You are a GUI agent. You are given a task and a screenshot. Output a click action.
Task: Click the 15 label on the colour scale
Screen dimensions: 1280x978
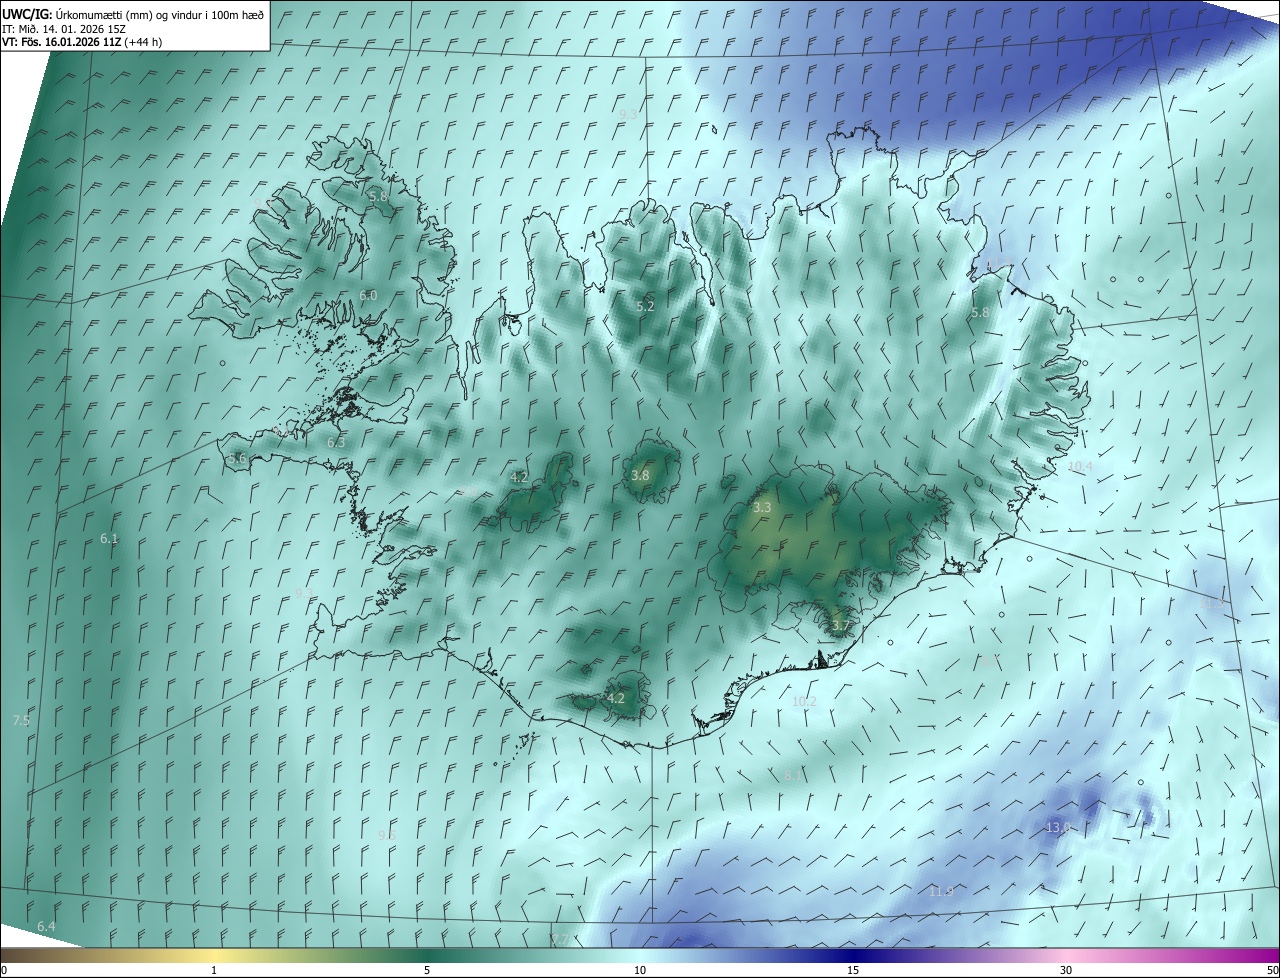pyautogui.click(x=853, y=970)
